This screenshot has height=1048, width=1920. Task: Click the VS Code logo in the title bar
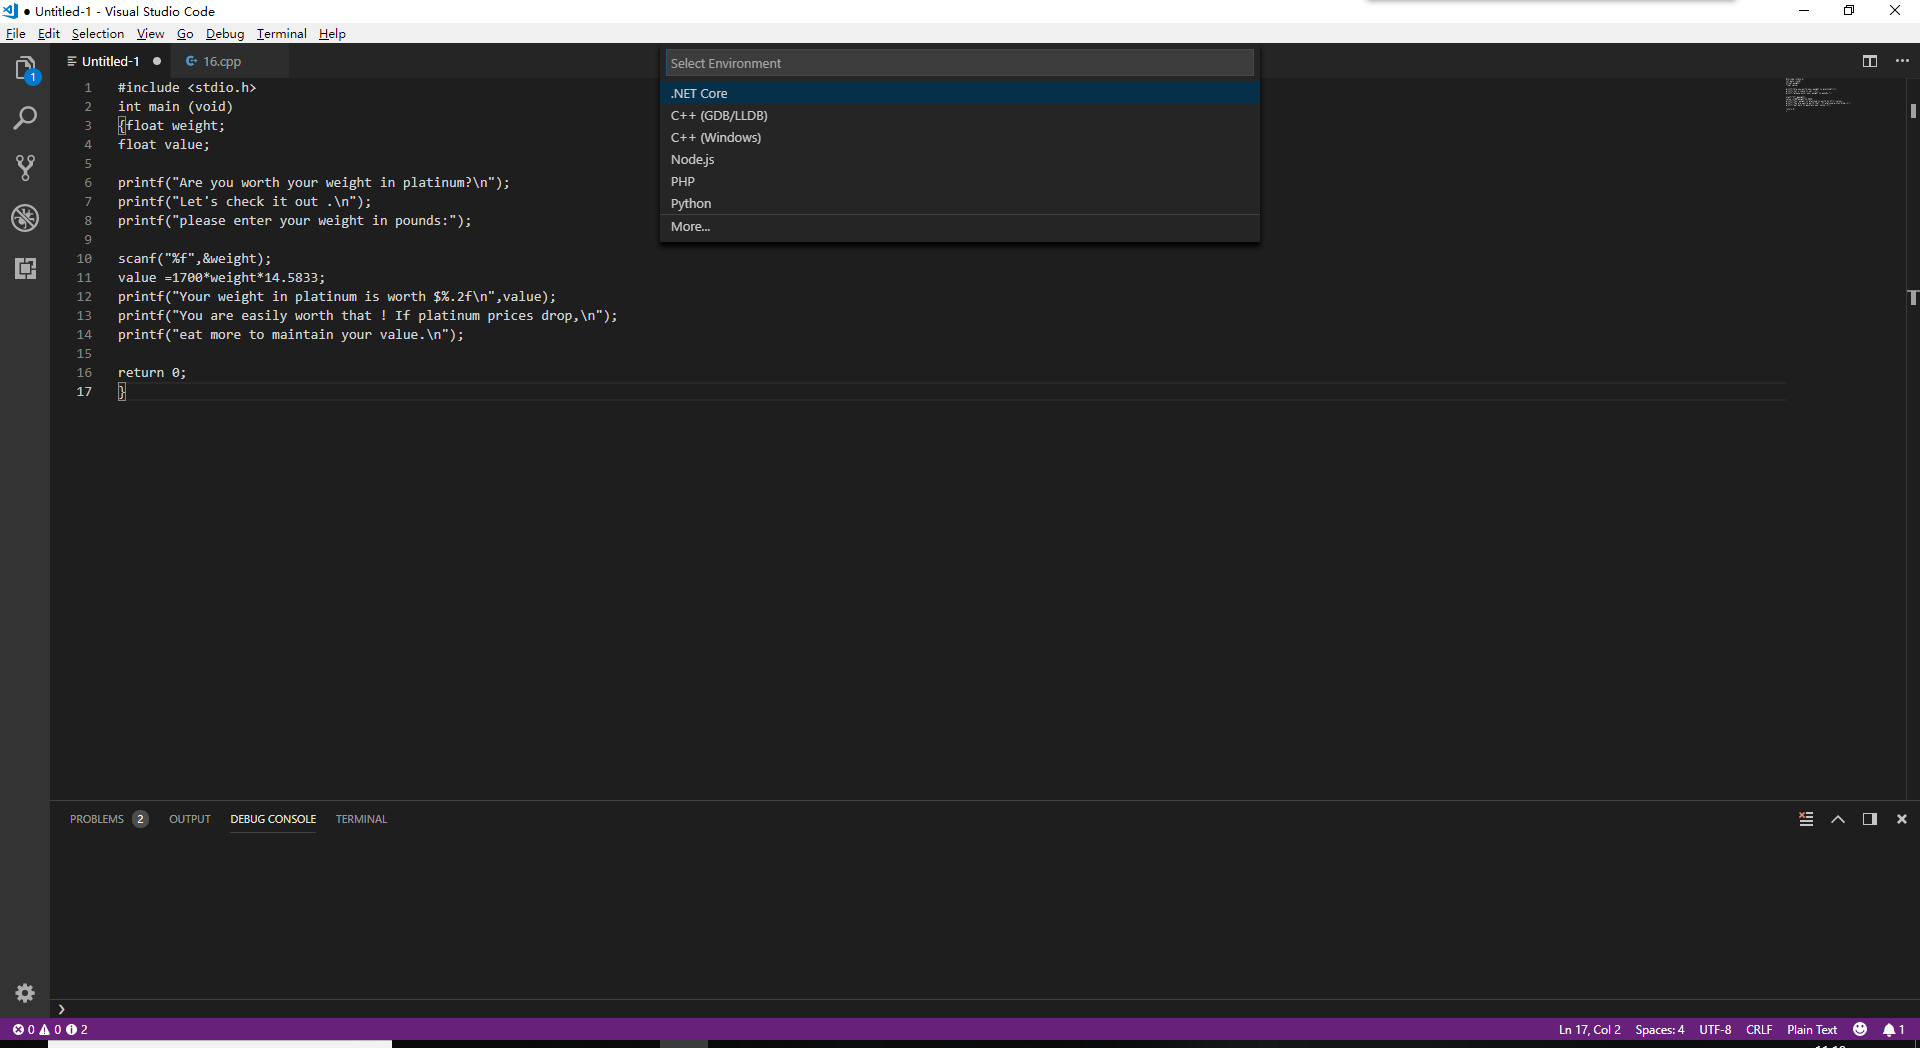coord(10,11)
